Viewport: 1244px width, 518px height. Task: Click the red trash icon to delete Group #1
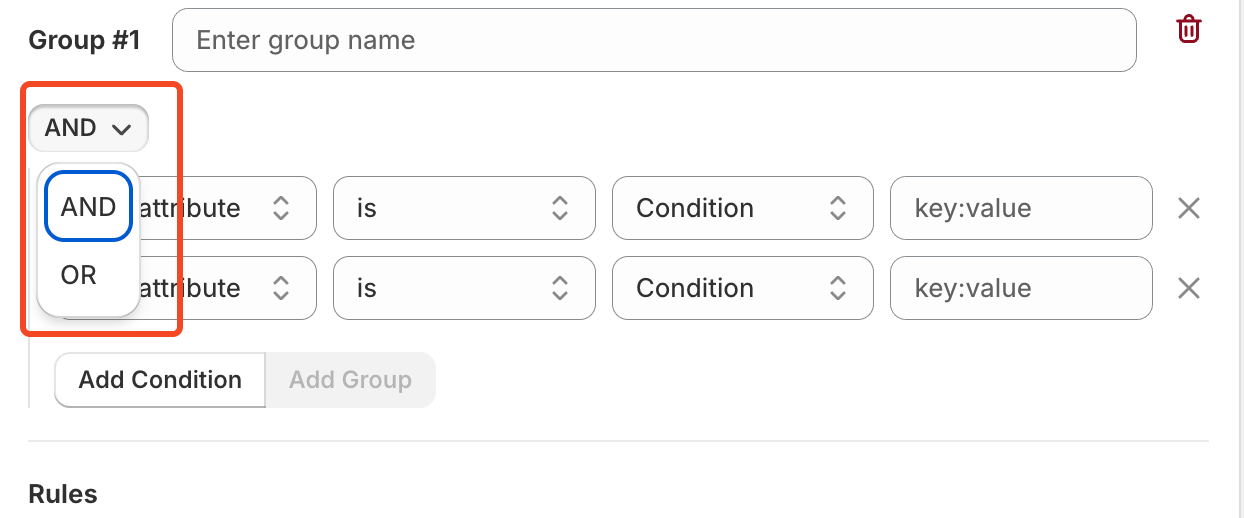tap(1188, 29)
